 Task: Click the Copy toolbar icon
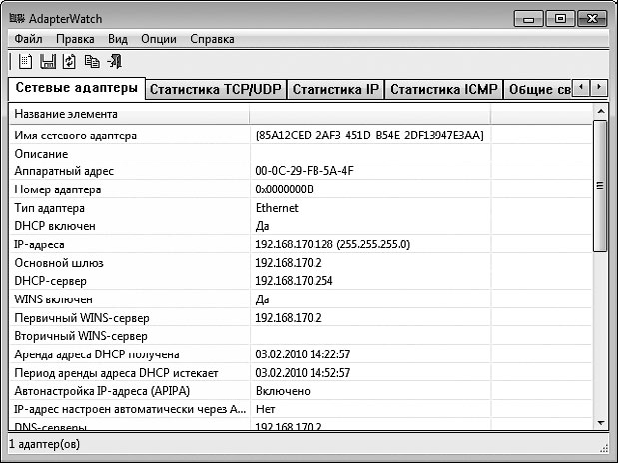pyautogui.click(x=92, y=61)
